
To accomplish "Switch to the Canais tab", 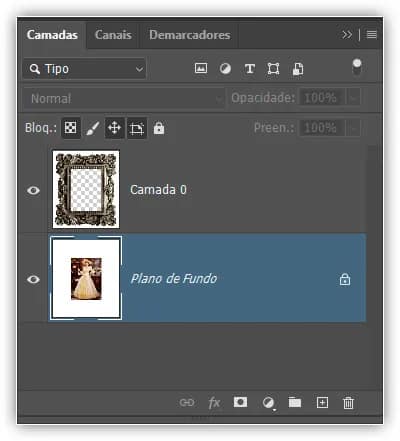I will [113, 35].
